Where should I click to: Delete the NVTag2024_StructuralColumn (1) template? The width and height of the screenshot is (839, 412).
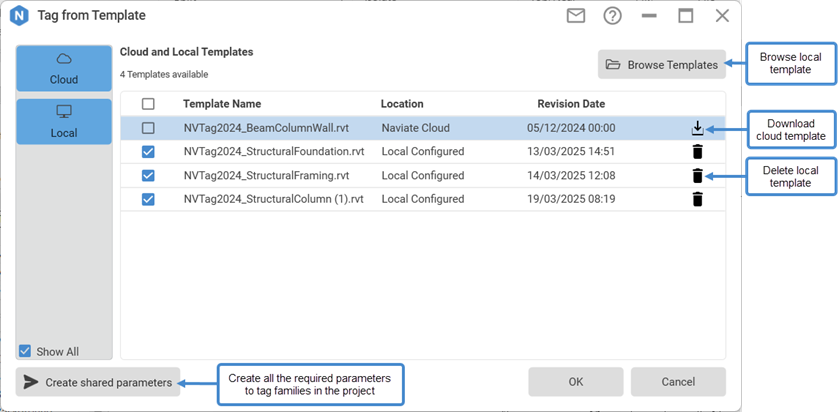(697, 199)
